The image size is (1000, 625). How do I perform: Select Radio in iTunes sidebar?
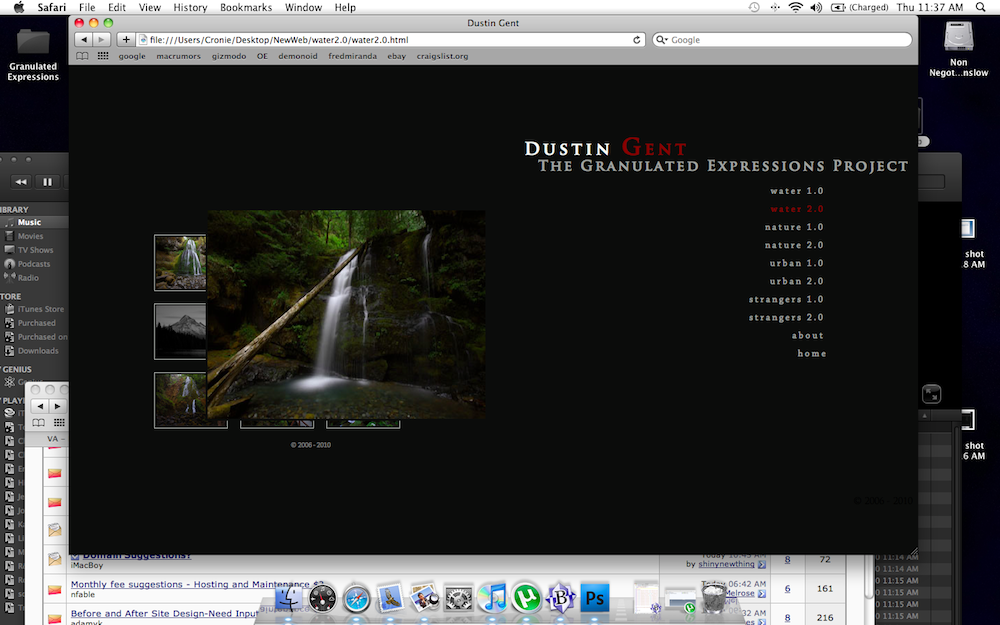tap(28, 277)
